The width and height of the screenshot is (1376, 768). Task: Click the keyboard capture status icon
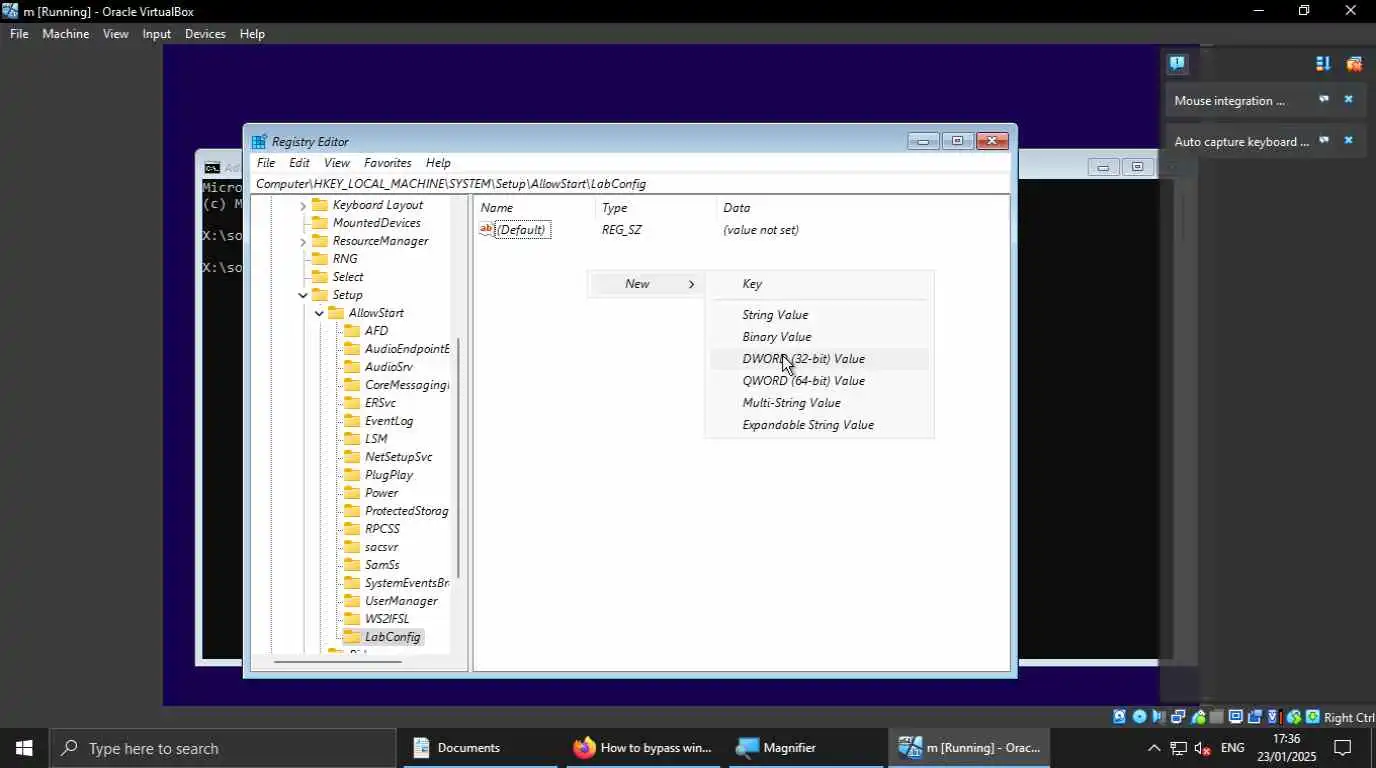[x=1312, y=717]
